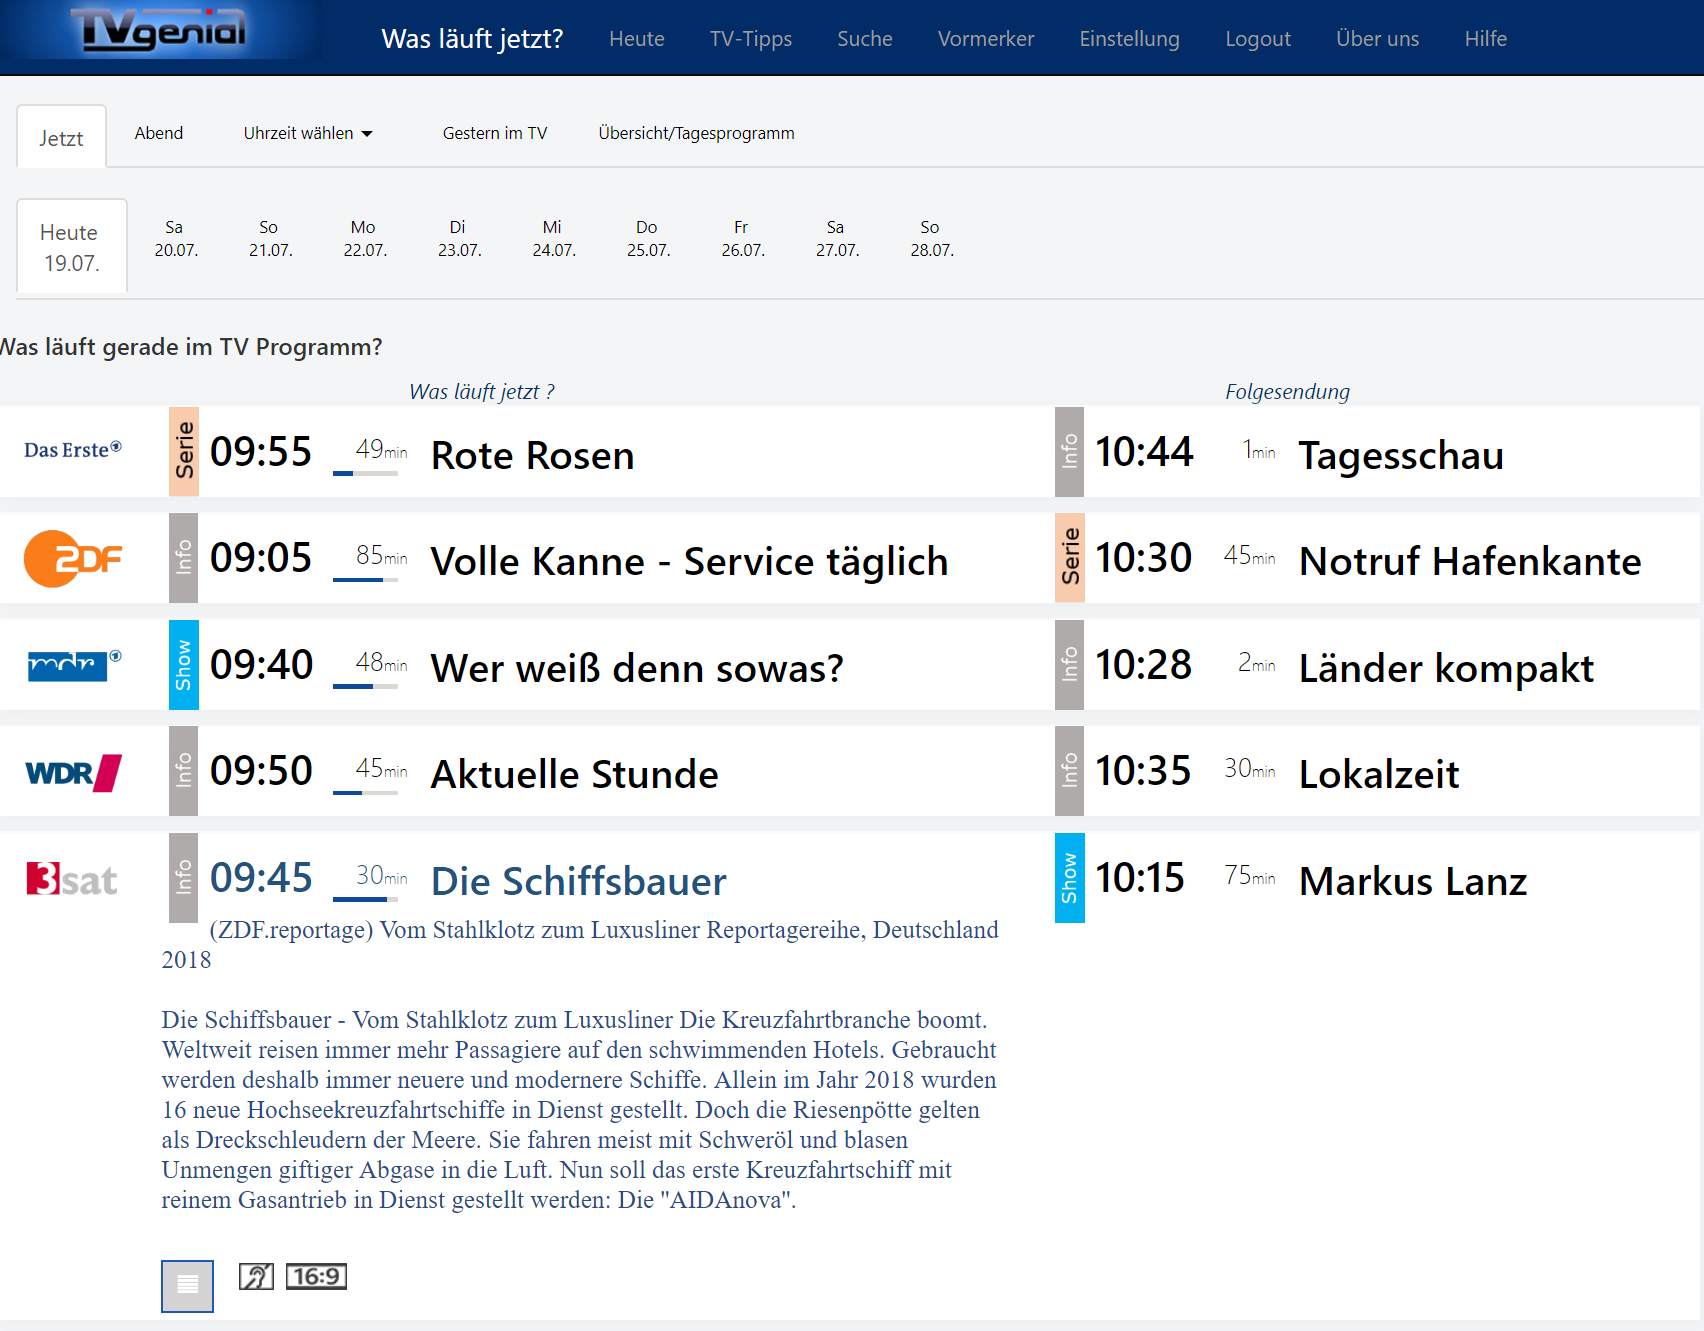Click Info tag beside Volle Kanne
Viewport: 1704px width, 1331px height.
(x=184, y=558)
